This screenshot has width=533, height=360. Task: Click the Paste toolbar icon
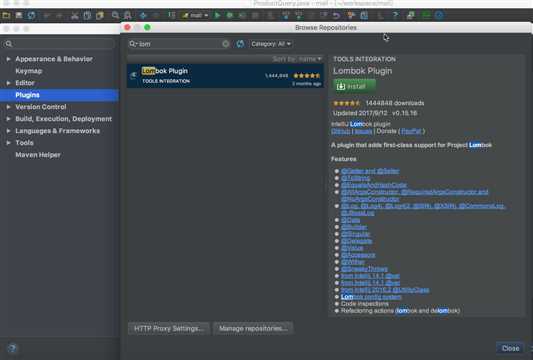(100, 15)
